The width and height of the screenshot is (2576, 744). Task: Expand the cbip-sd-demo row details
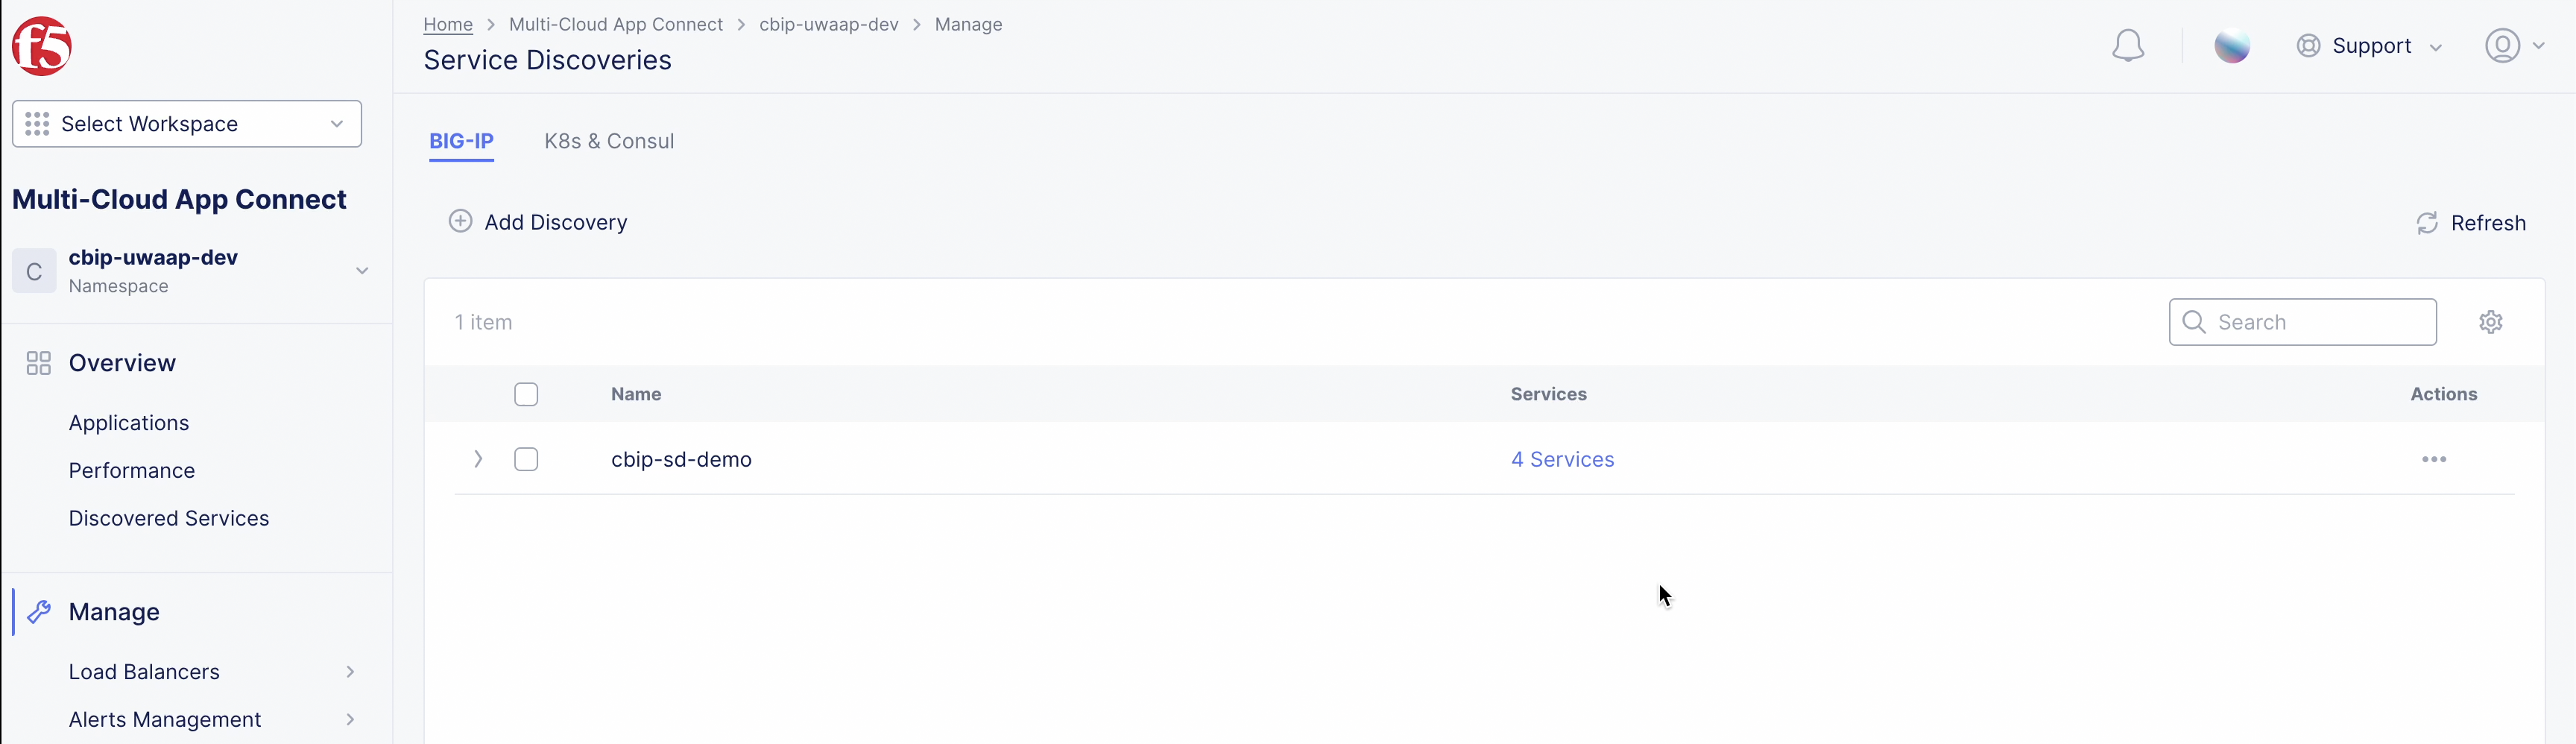coord(478,459)
